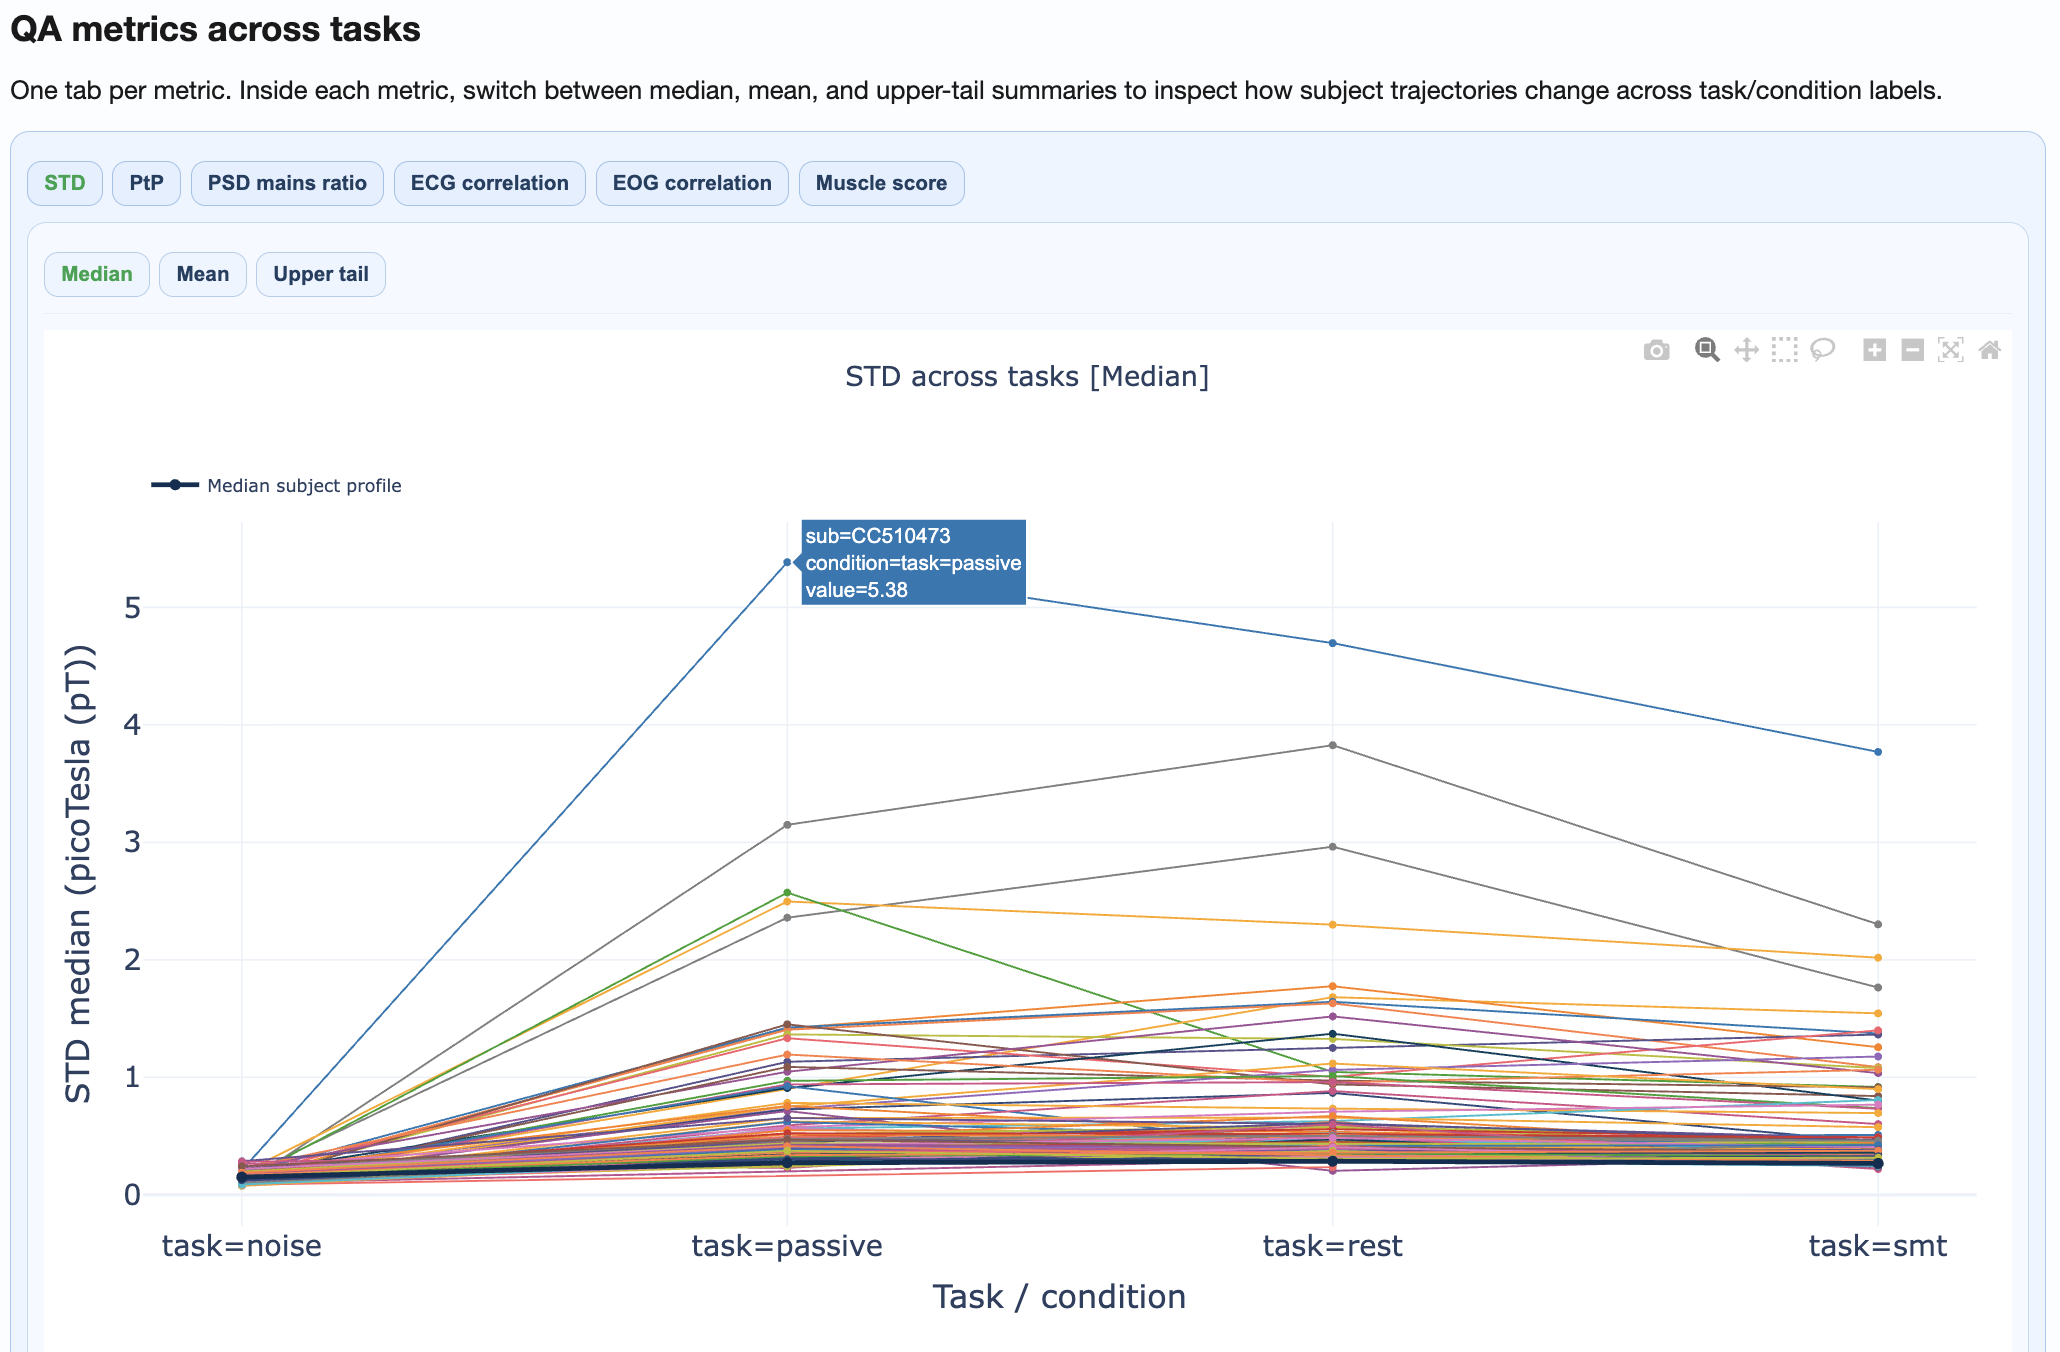This screenshot has height=1352, width=2060.
Task: Choose the Box Select tool
Action: (x=1784, y=350)
